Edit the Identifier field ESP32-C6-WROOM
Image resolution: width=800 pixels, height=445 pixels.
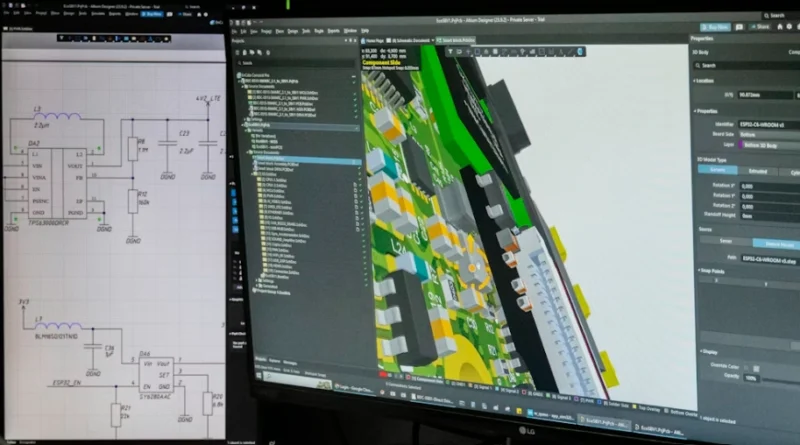click(769, 125)
